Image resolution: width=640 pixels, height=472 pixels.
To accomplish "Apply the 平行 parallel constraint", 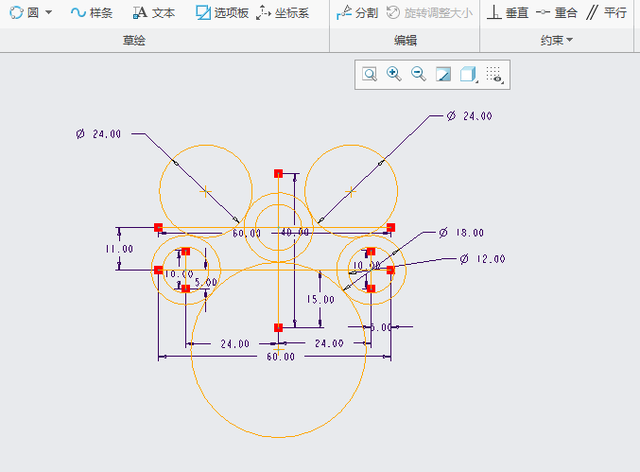I will click(606, 13).
